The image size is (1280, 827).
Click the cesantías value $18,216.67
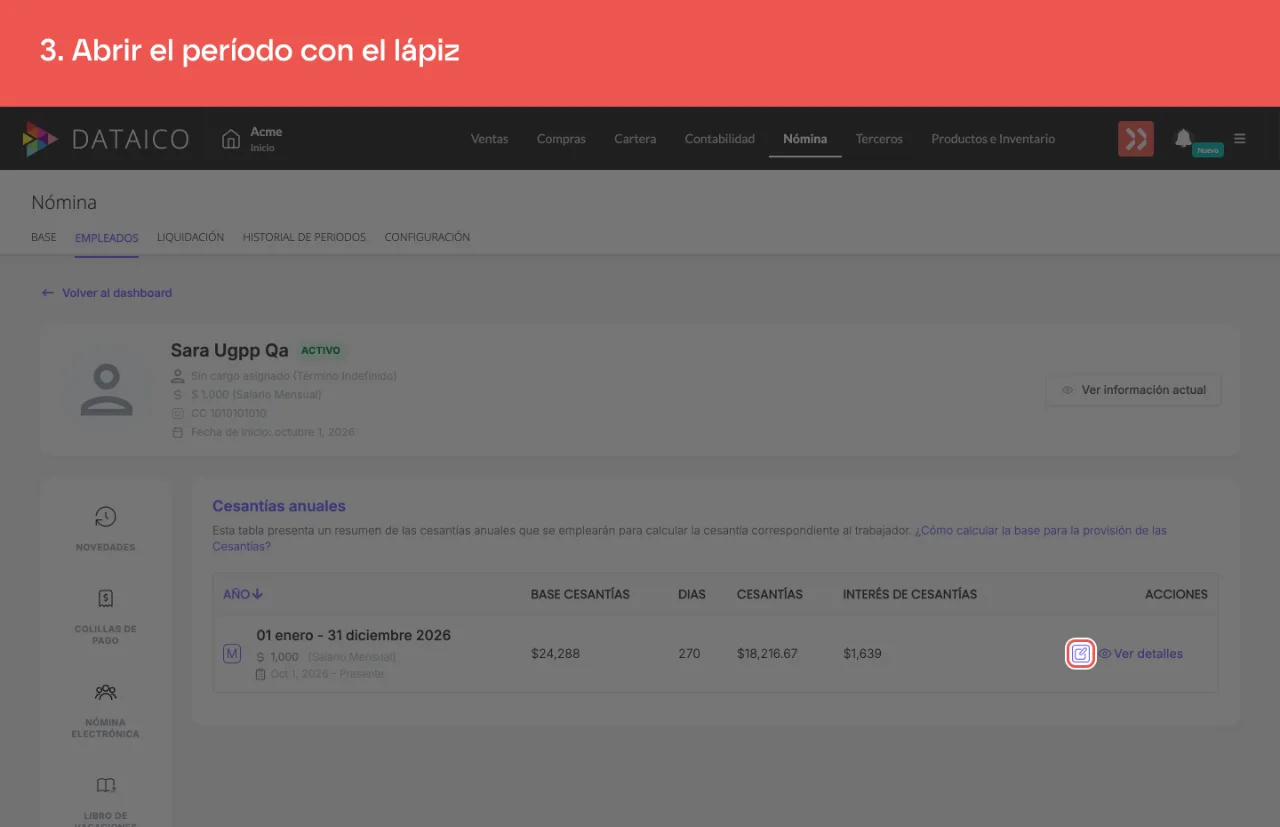point(767,654)
